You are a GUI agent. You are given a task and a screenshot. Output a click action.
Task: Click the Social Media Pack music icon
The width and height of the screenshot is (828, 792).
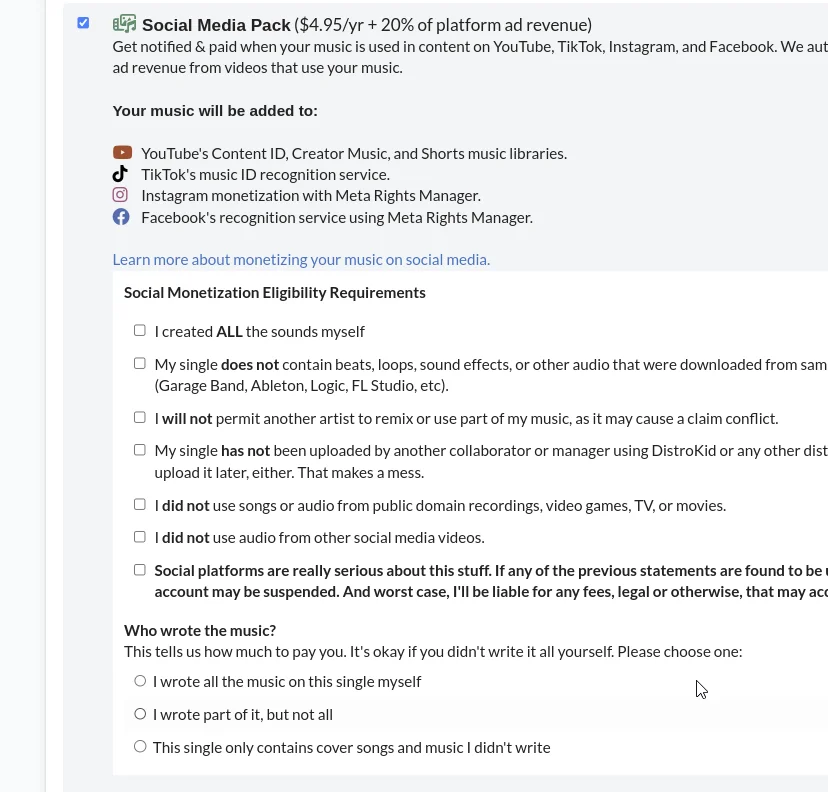coord(125,23)
